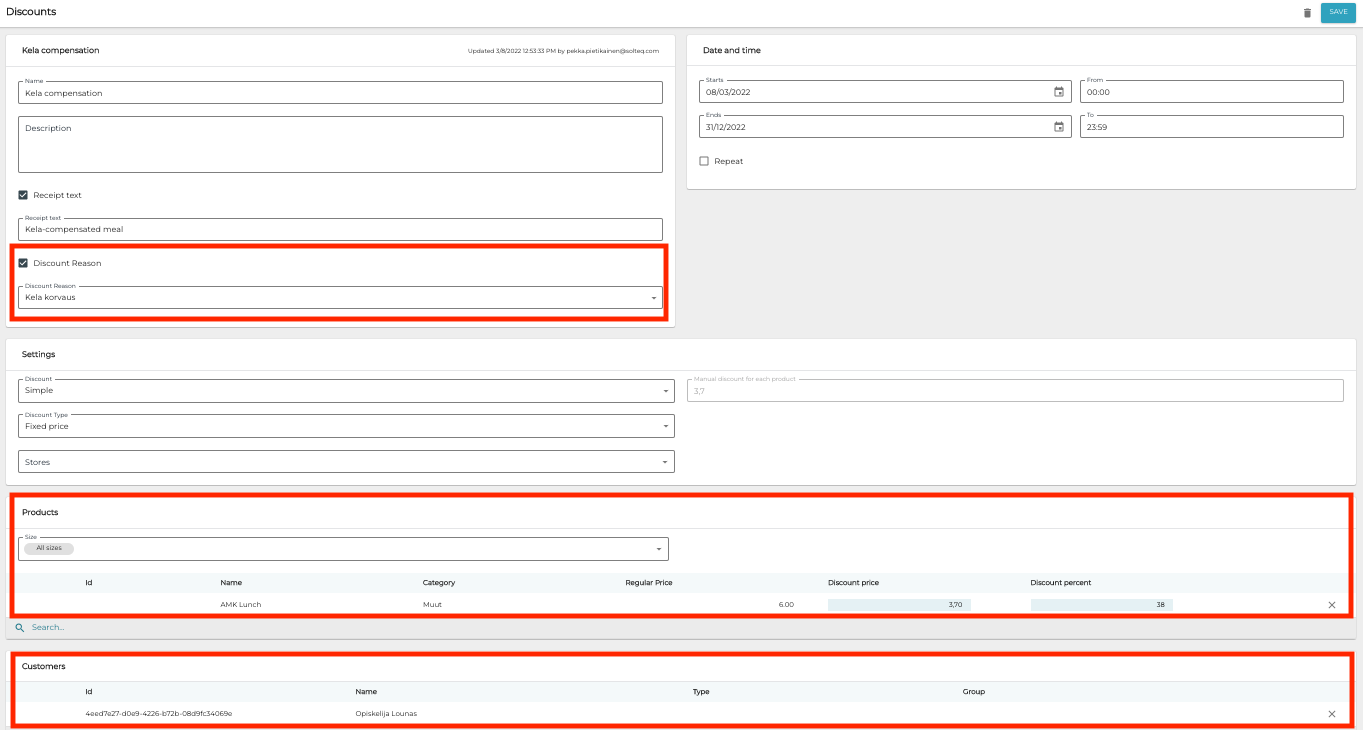
Task: Focus the Description text area
Action: point(340,145)
